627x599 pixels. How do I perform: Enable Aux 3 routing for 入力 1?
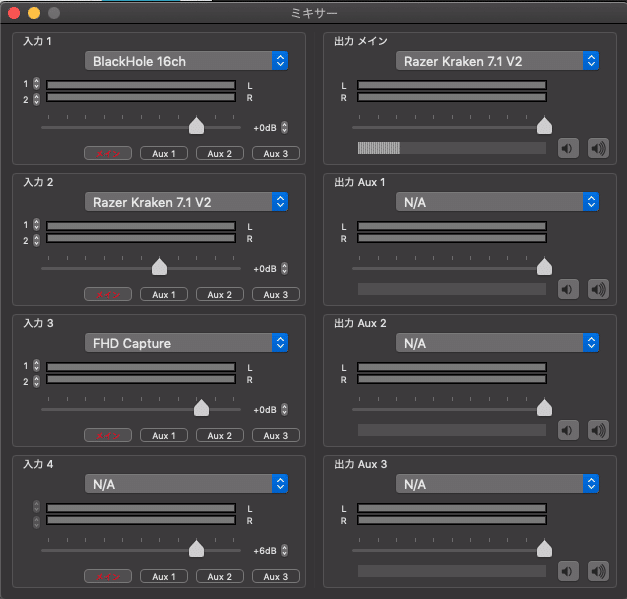(276, 154)
